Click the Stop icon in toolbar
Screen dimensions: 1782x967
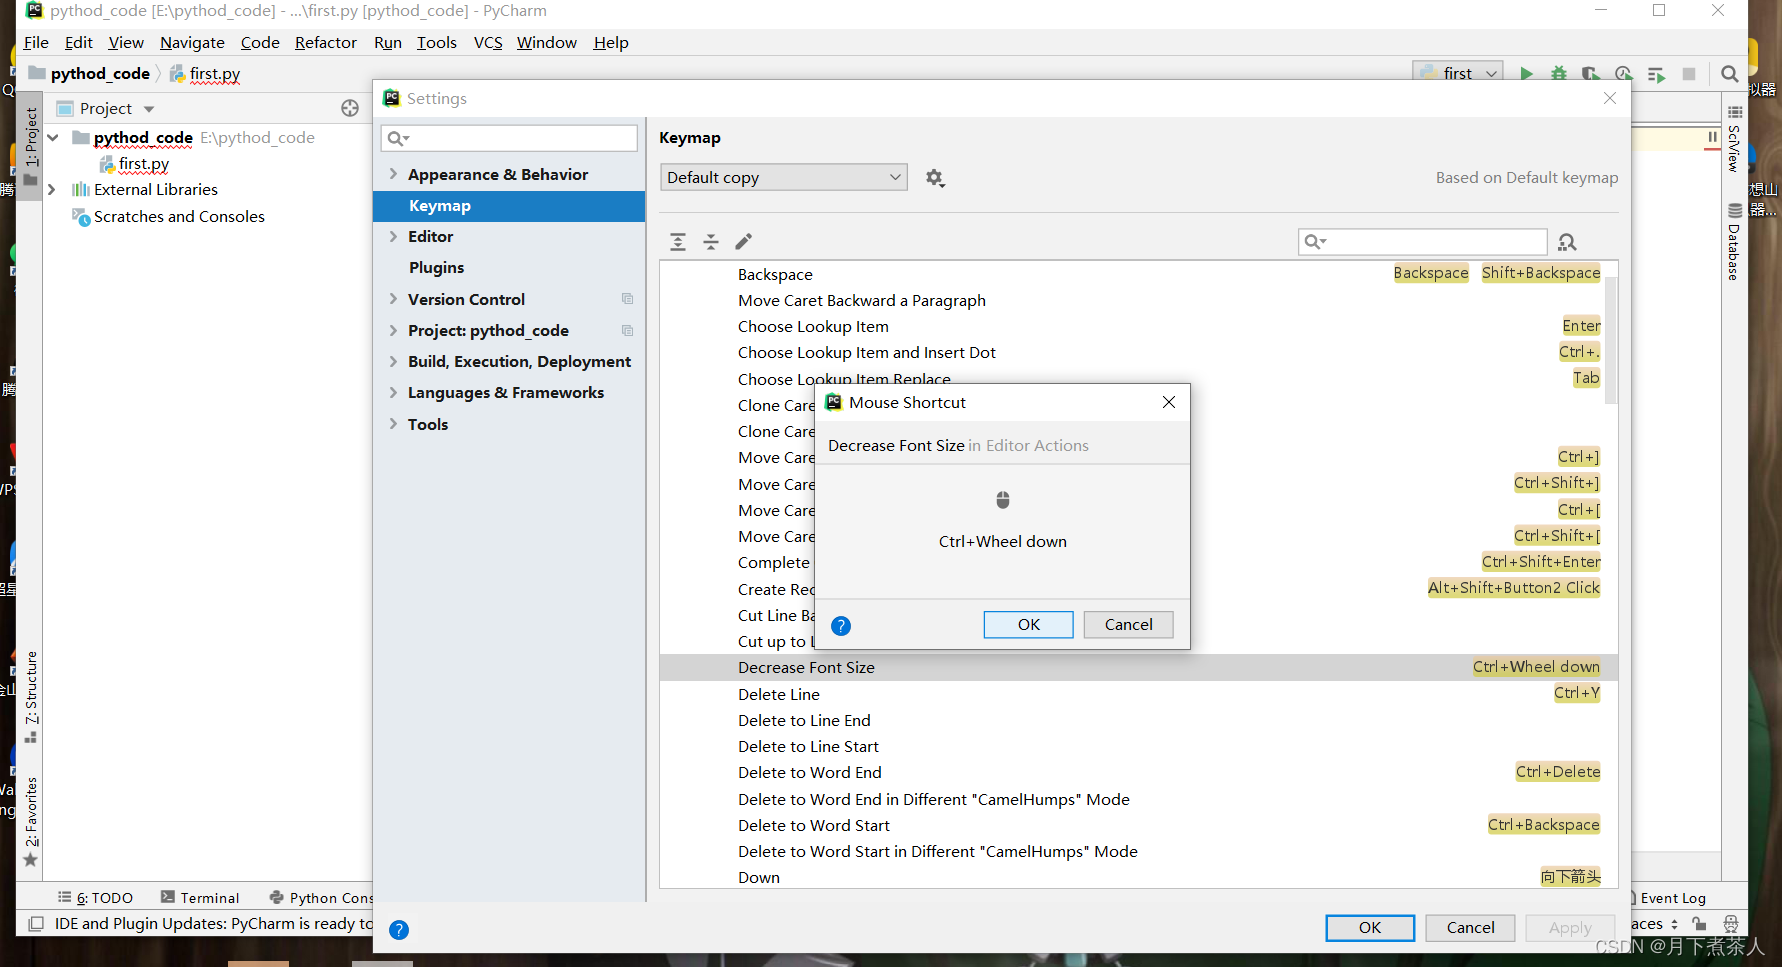[1689, 74]
